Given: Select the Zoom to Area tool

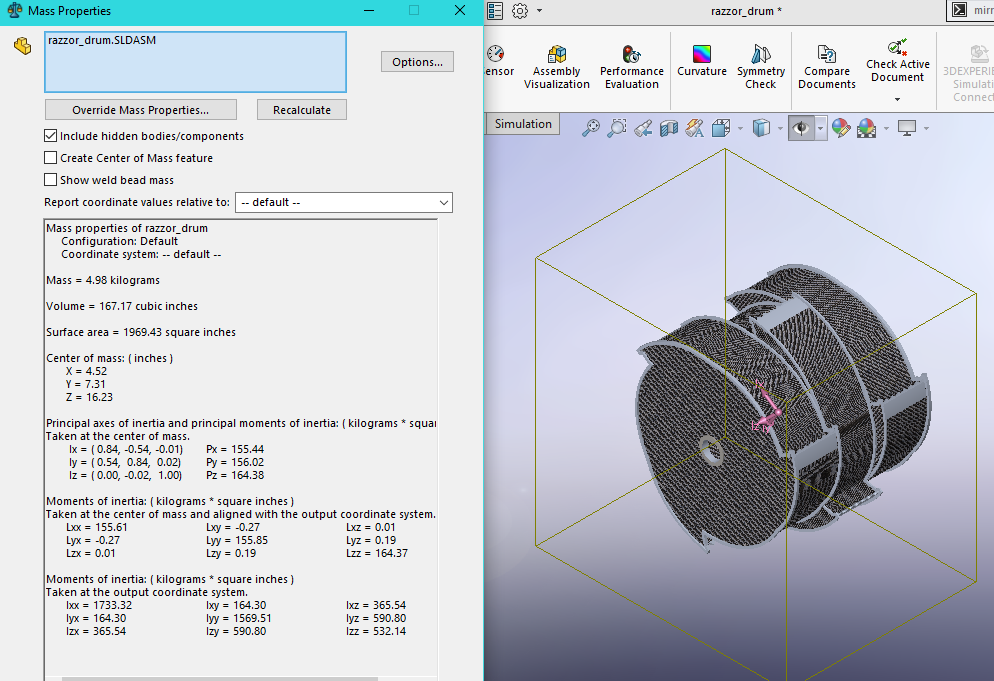Looking at the screenshot, I should [617, 128].
